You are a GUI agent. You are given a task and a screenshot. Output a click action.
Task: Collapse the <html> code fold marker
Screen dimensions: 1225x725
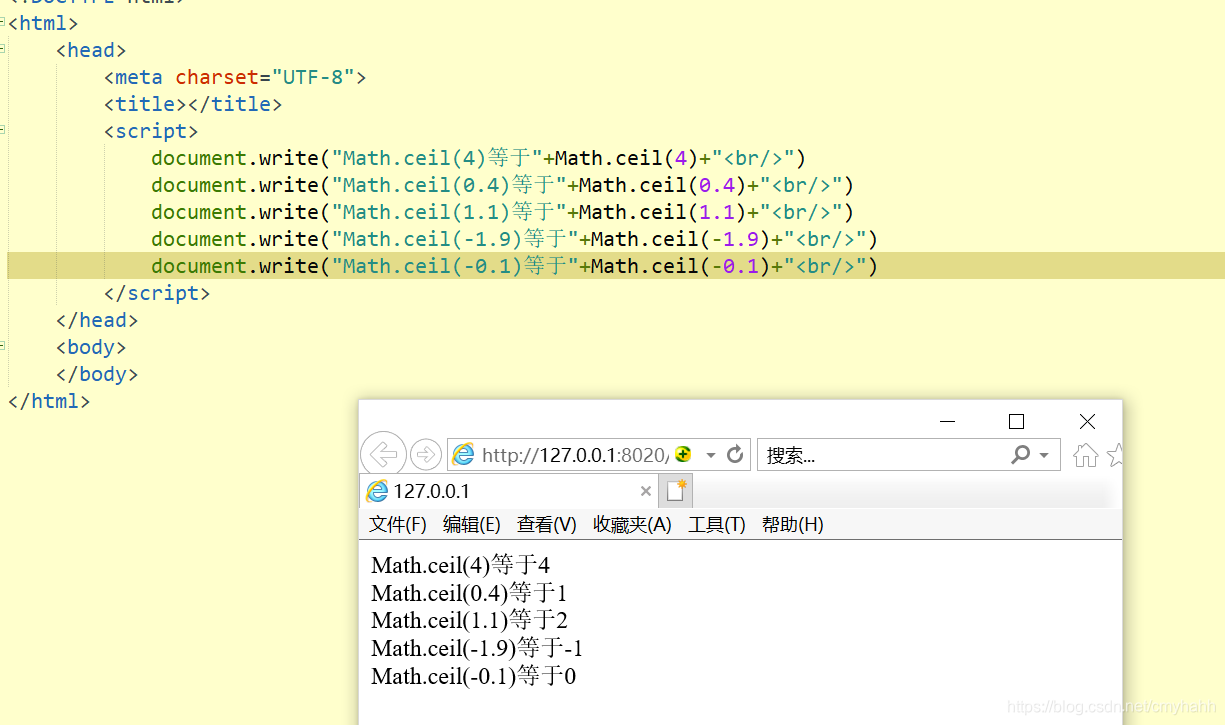coord(2,21)
